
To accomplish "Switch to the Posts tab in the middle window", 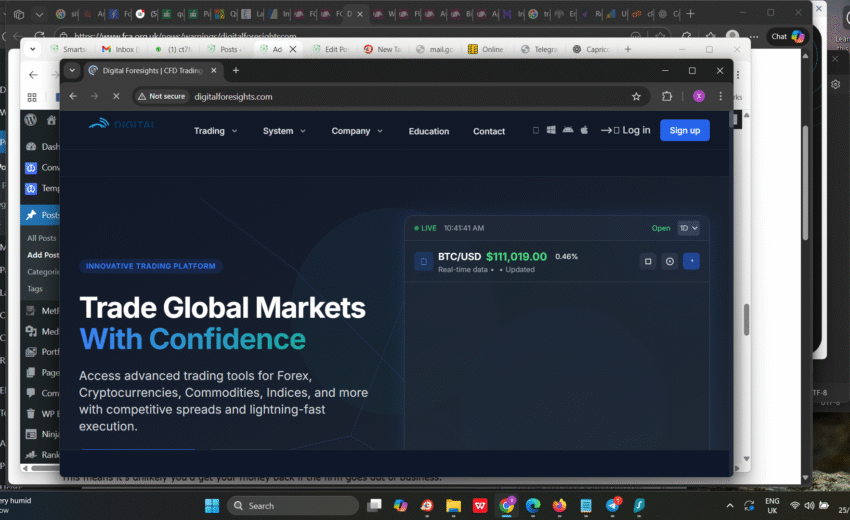I will pos(225,49).
